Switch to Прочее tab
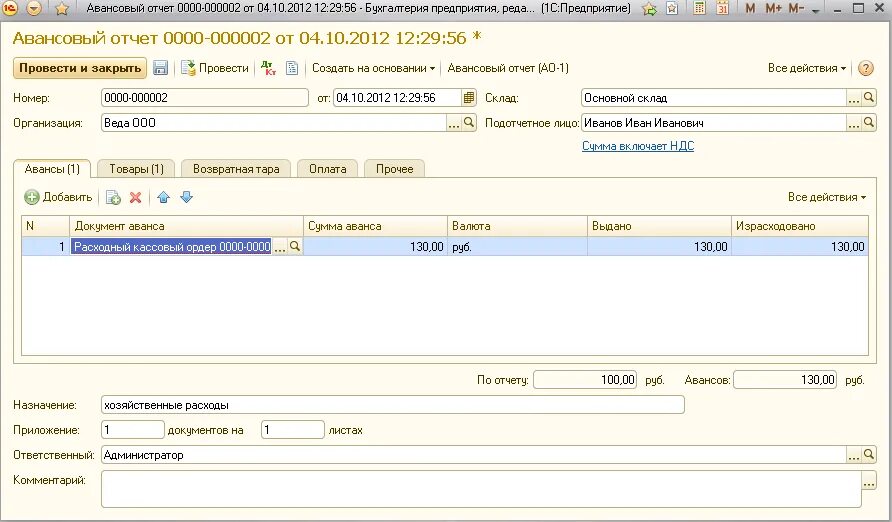The width and height of the screenshot is (892, 522). (394, 169)
